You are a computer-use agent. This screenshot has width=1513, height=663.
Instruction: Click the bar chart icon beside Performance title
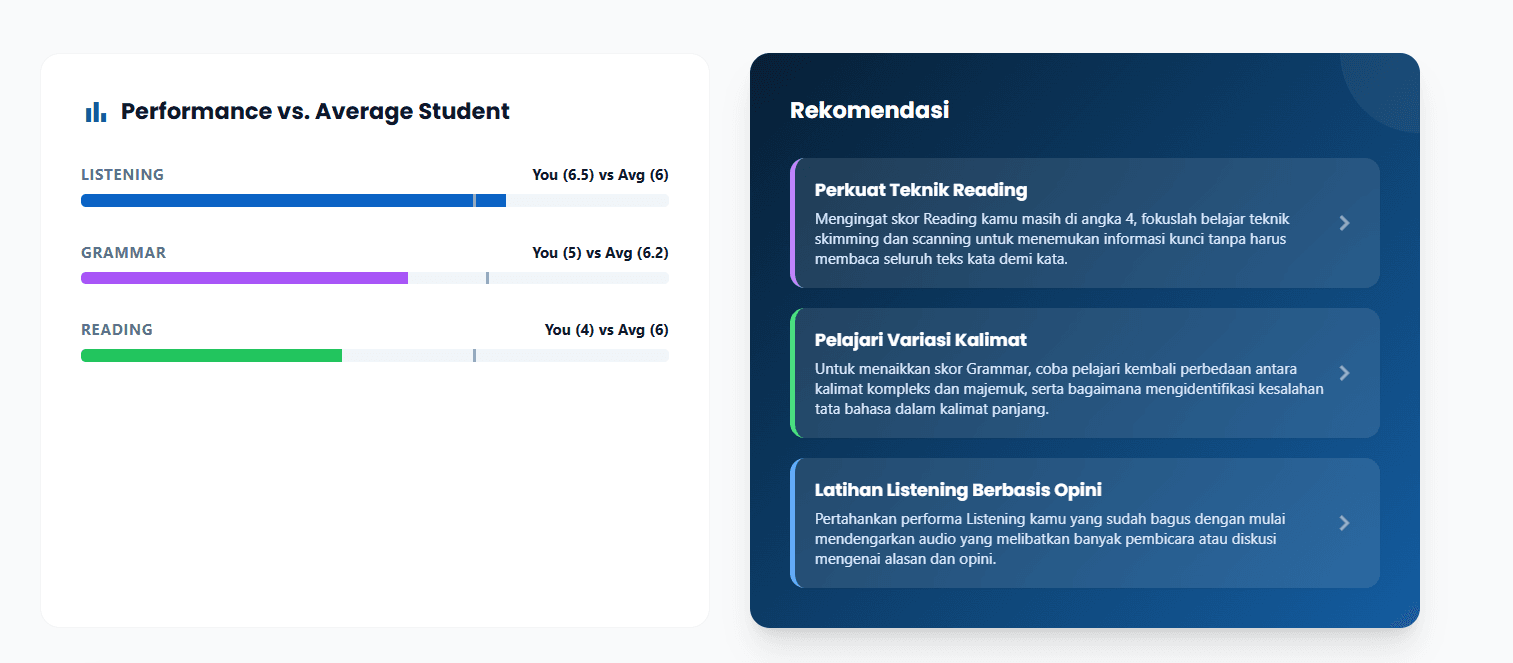96,112
